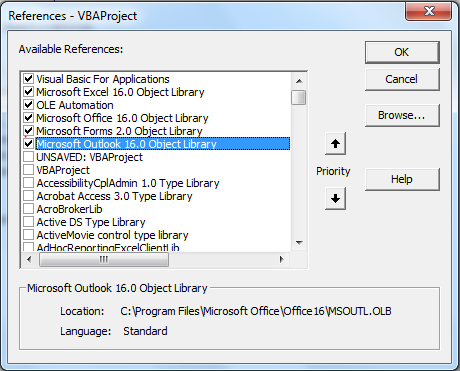The image size is (460, 371).
Task: Click list vertical scrollbar down arrow
Action: tap(299, 242)
